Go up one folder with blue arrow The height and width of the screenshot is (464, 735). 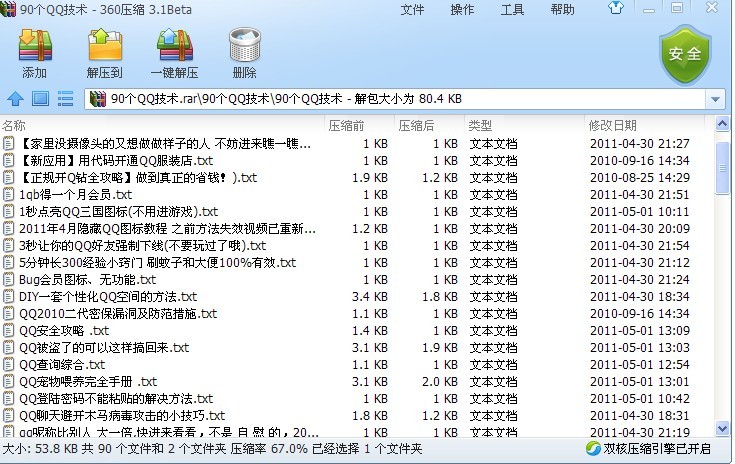tap(15, 99)
